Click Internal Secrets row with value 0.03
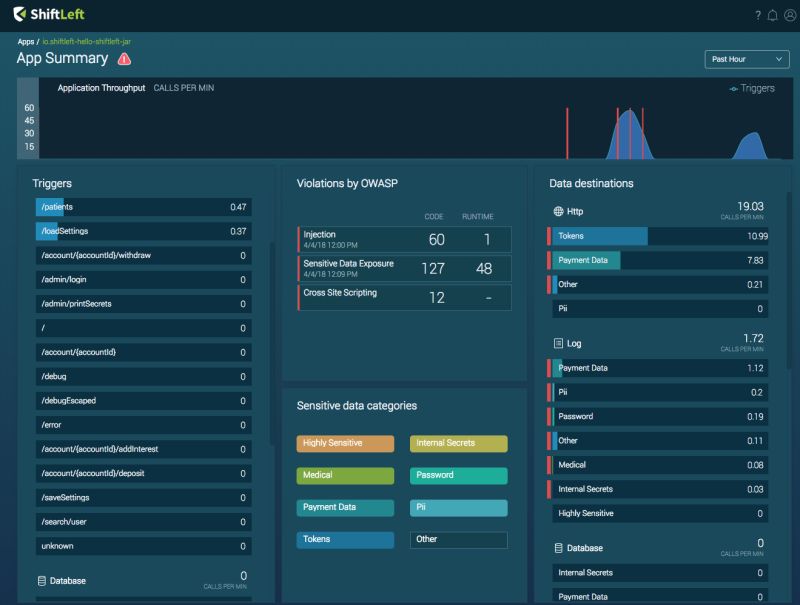The width and height of the screenshot is (800, 605). 658,489
